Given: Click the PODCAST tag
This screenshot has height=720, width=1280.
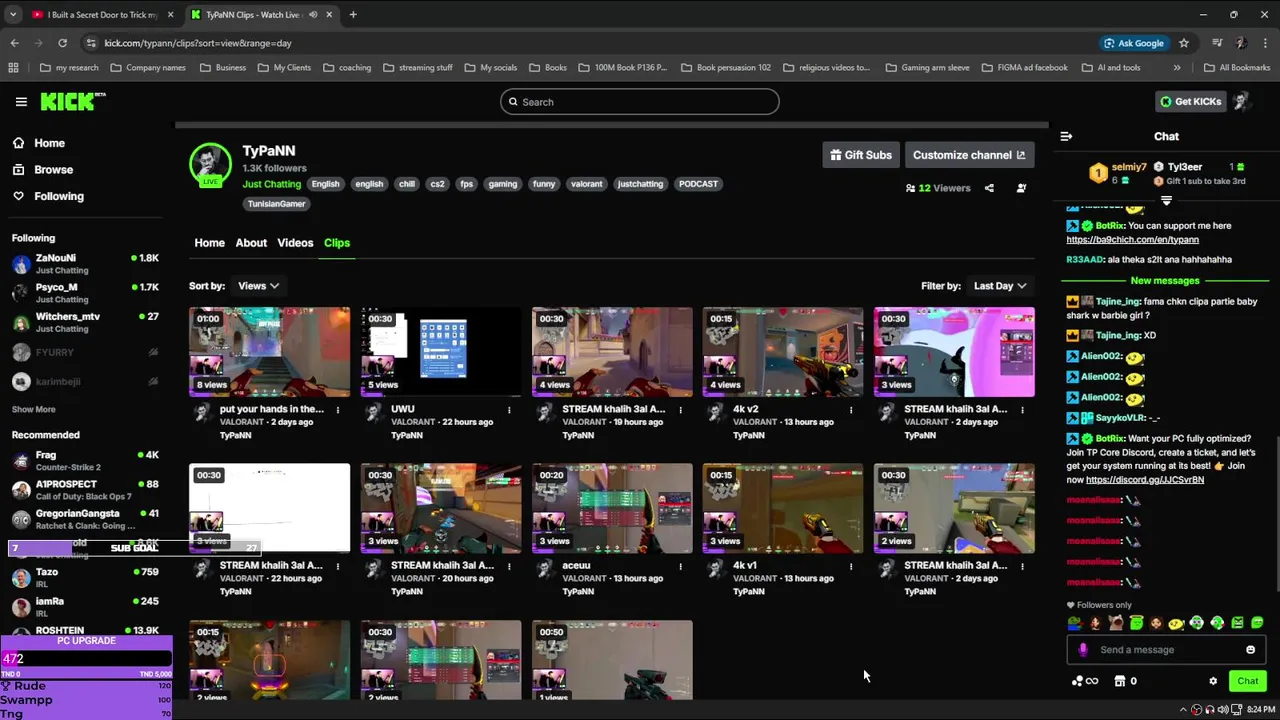Looking at the screenshot, I should click(698, 184).
